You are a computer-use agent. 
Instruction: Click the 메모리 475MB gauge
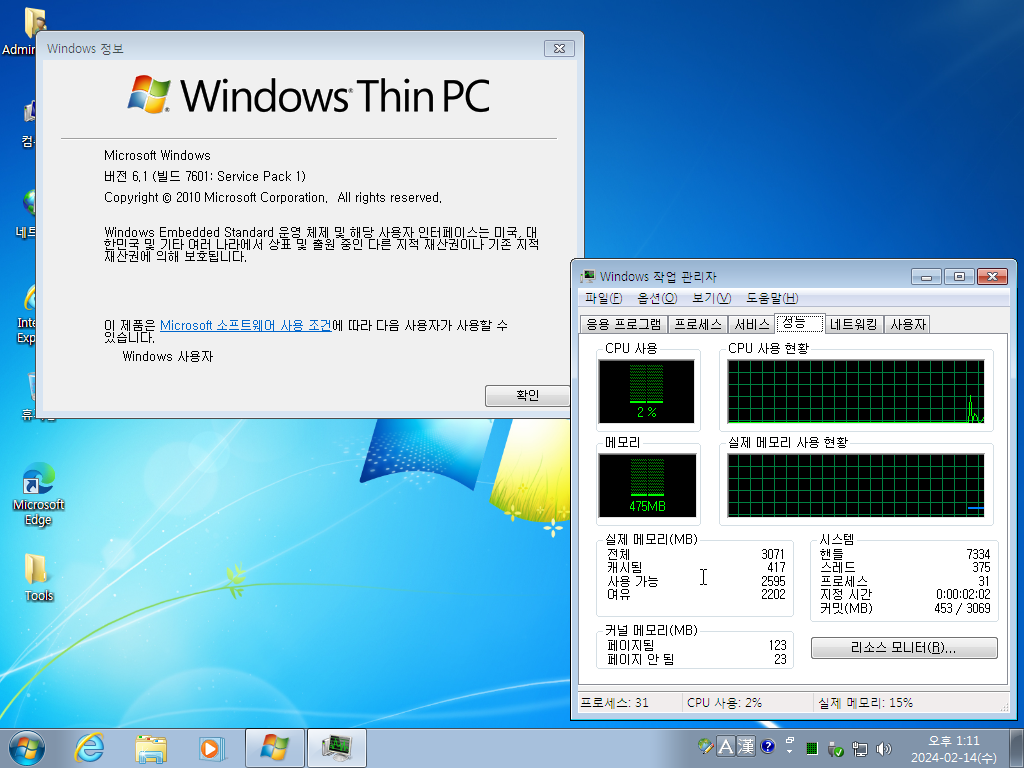click(647, 485)
